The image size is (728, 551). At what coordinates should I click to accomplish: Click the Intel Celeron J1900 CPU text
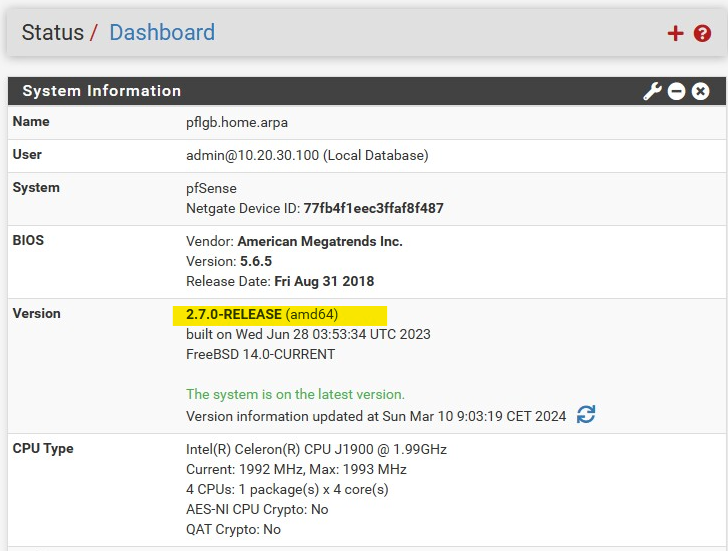click(316, 449)
